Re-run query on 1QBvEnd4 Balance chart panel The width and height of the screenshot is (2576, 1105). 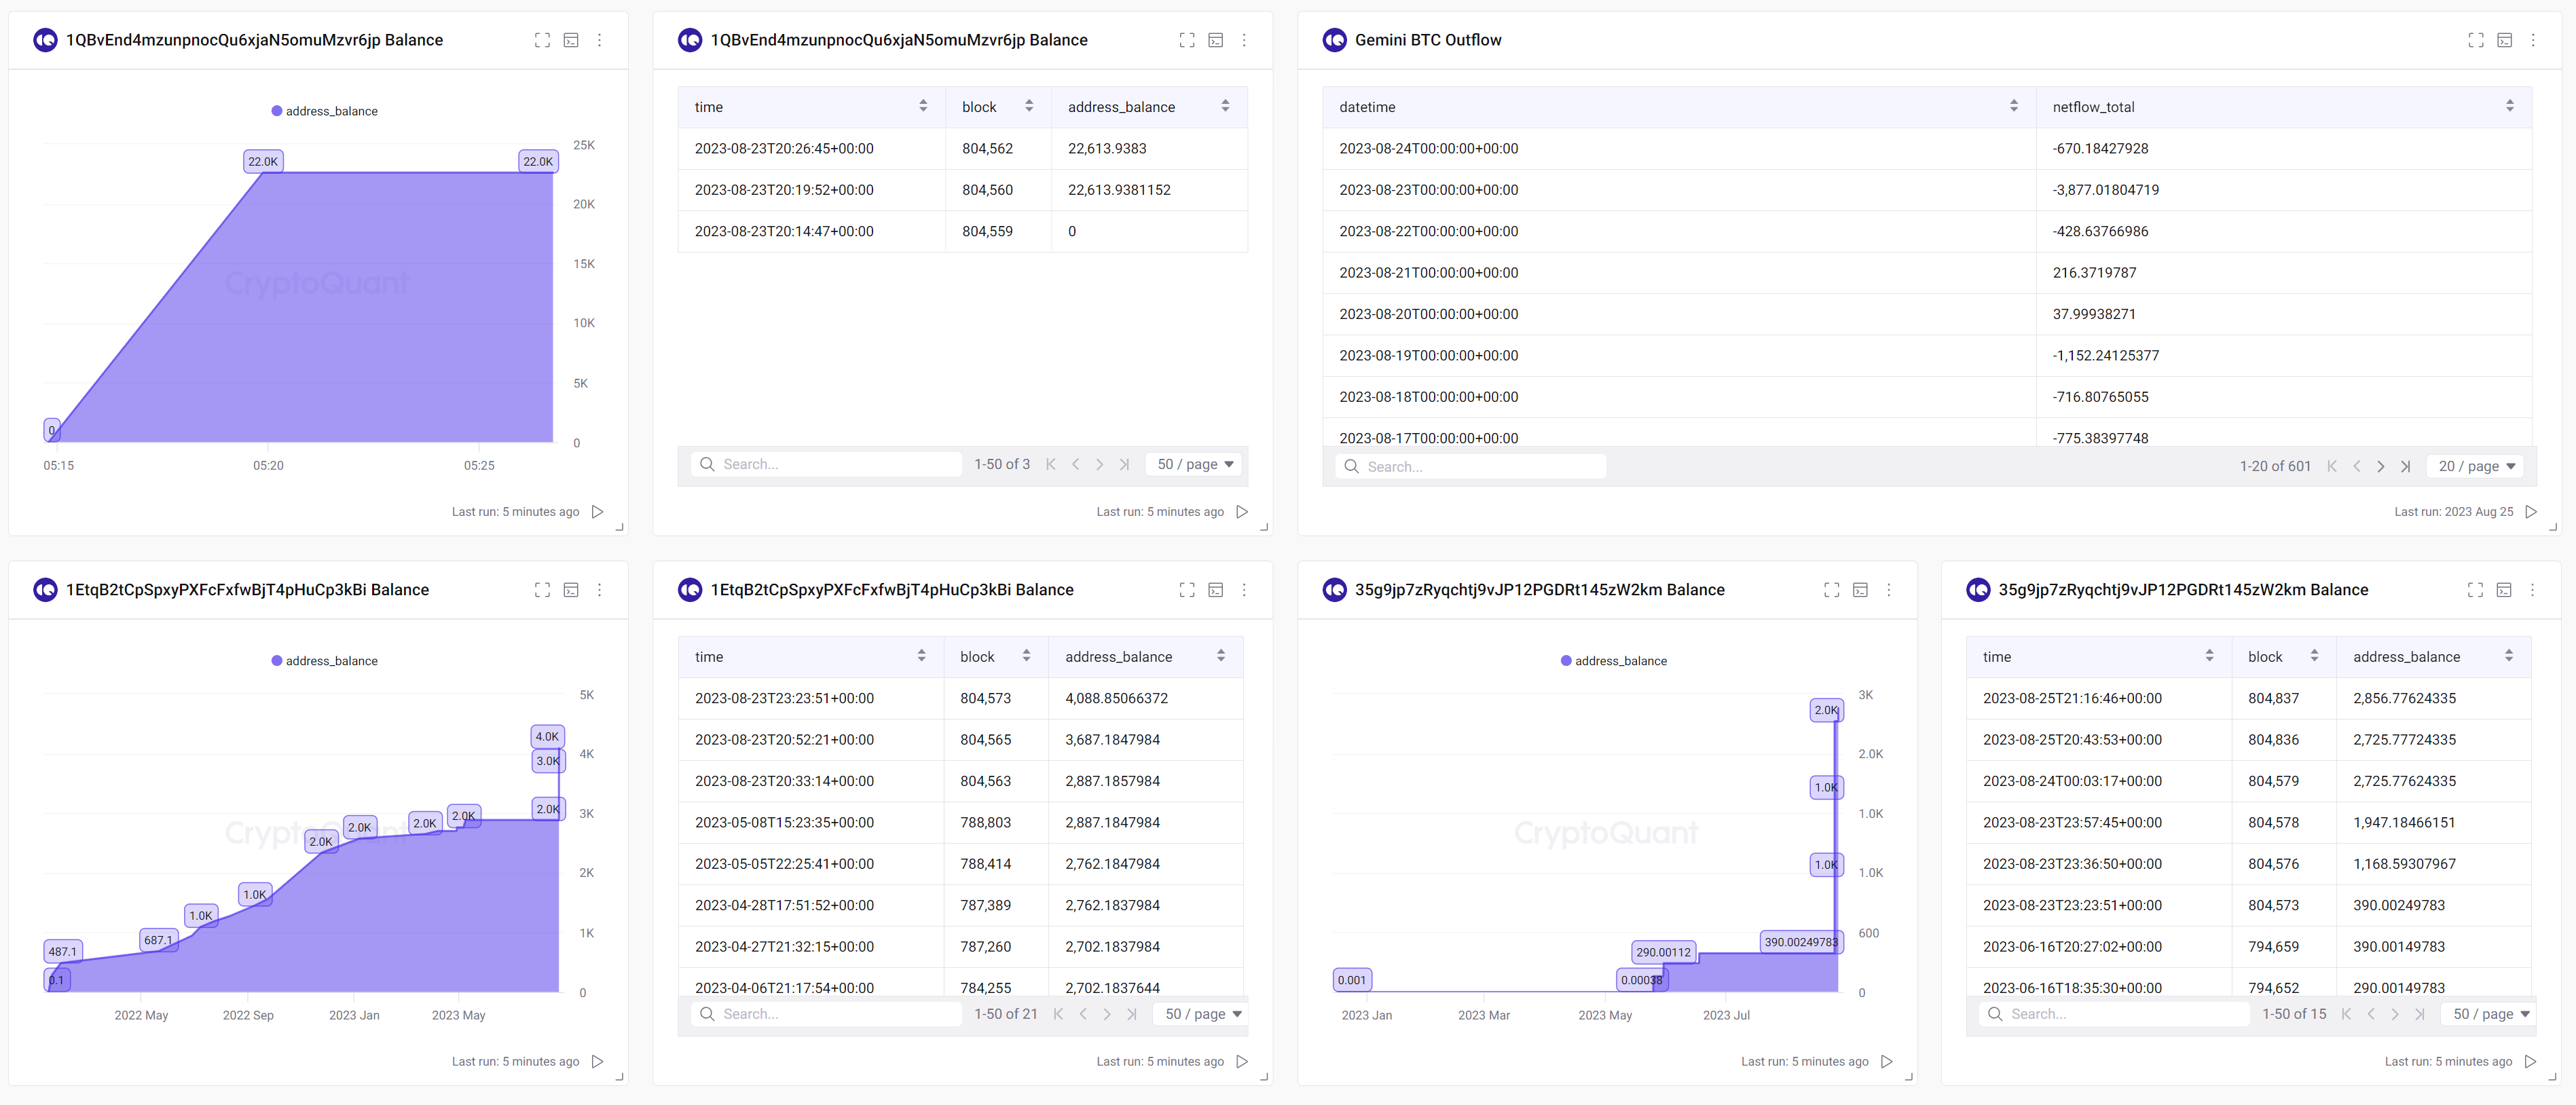coord(598,512)
